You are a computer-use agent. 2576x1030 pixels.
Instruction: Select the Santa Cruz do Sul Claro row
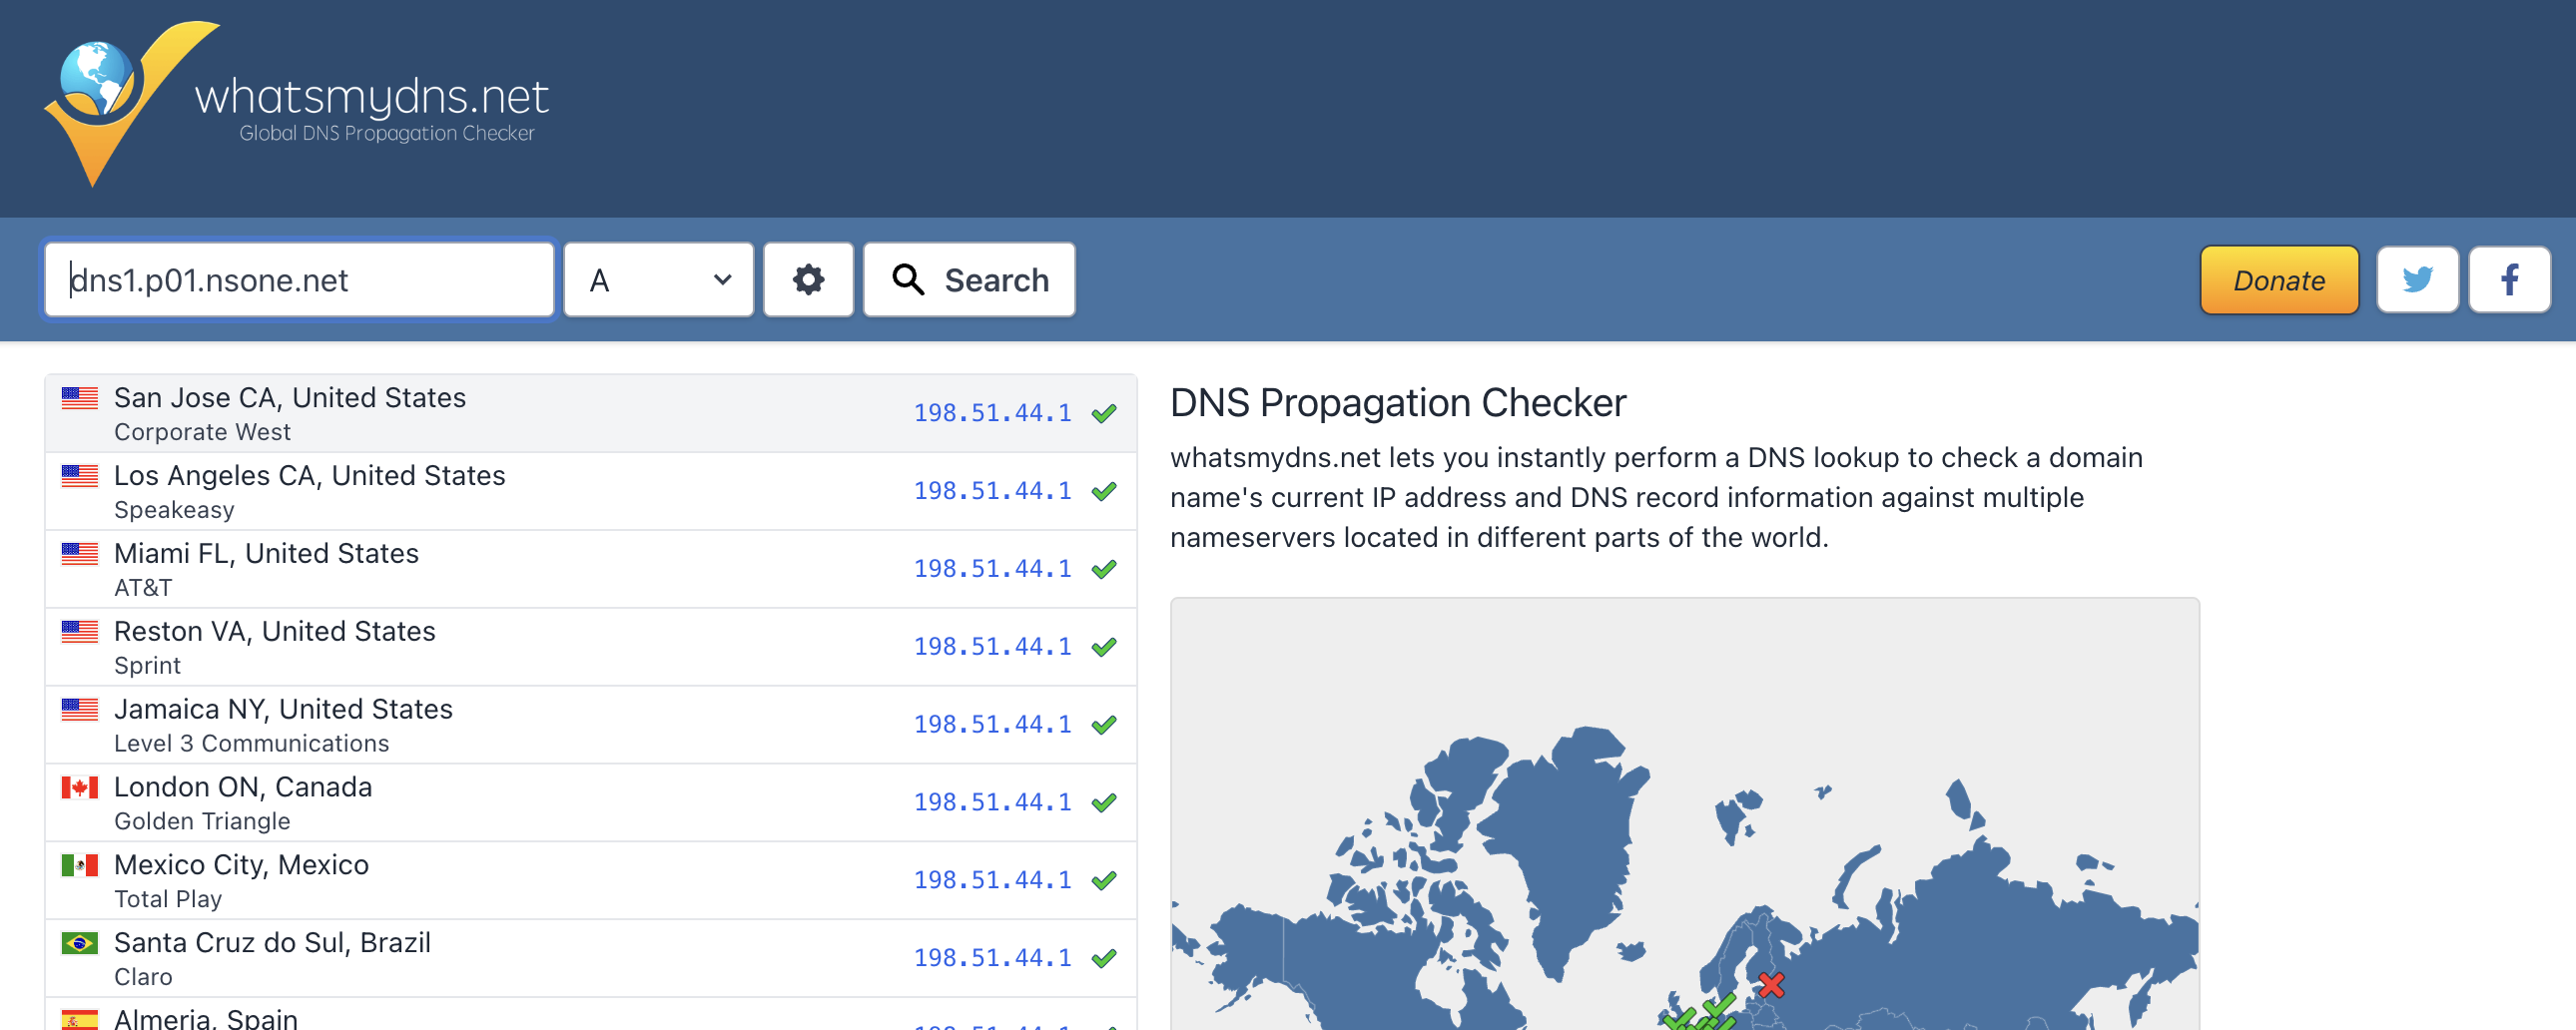(590, 958)
